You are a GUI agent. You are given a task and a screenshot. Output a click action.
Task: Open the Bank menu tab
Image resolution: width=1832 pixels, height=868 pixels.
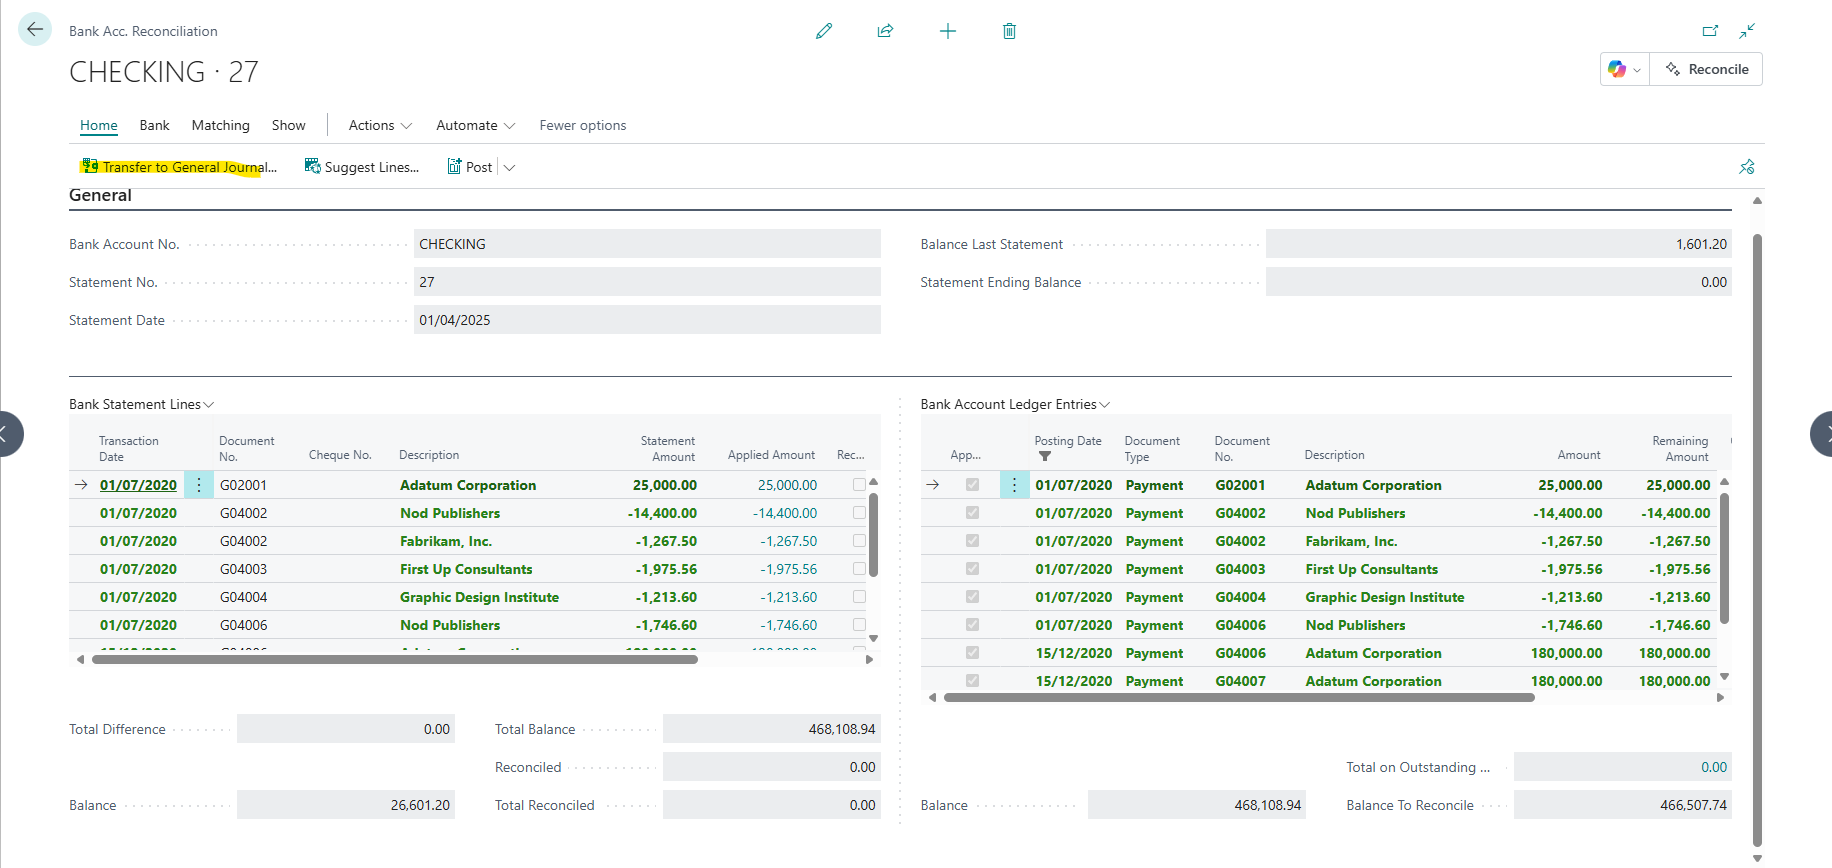pyautogui.click(x=154, y=125)
